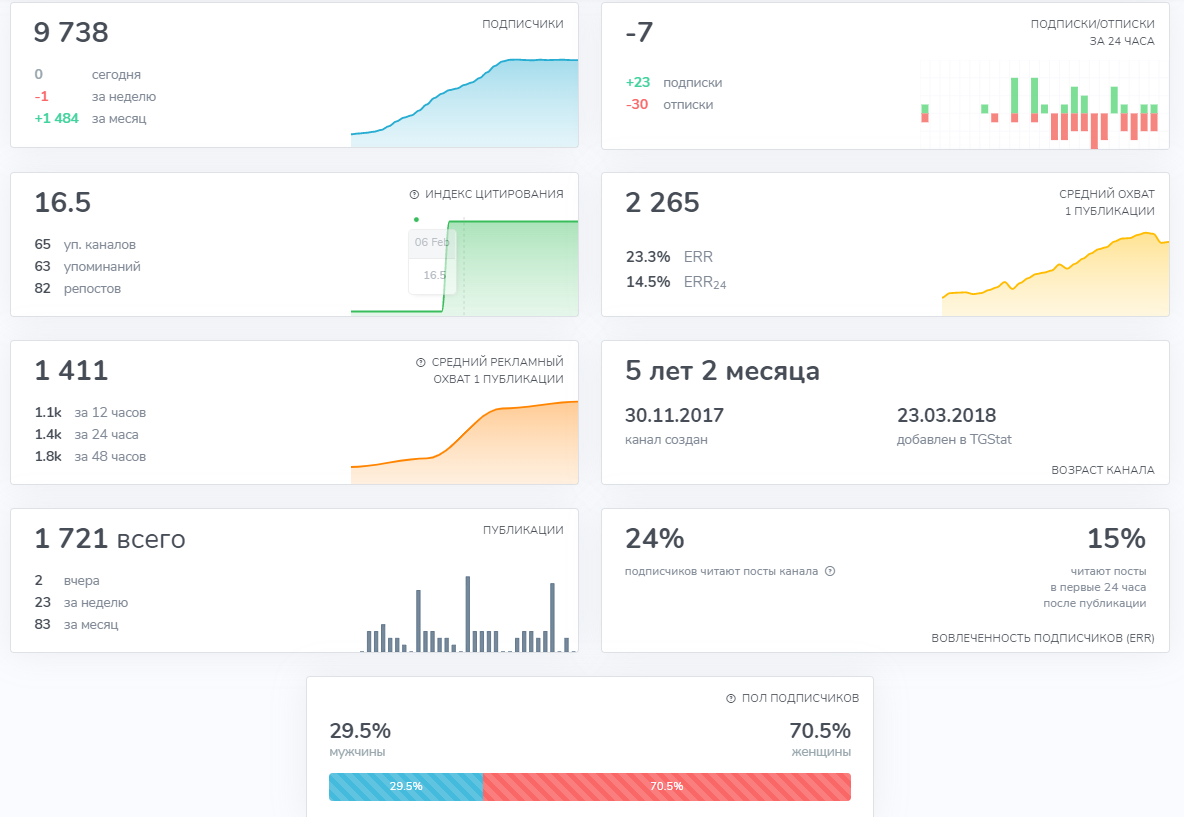The height and width of the screenshot is (817, 1184).
Task: Click the 'ВОВЛЕЧЕННОСТЬ ПОДПИСЧИКОВ (ERR)' label
Action: (1043, 638)
